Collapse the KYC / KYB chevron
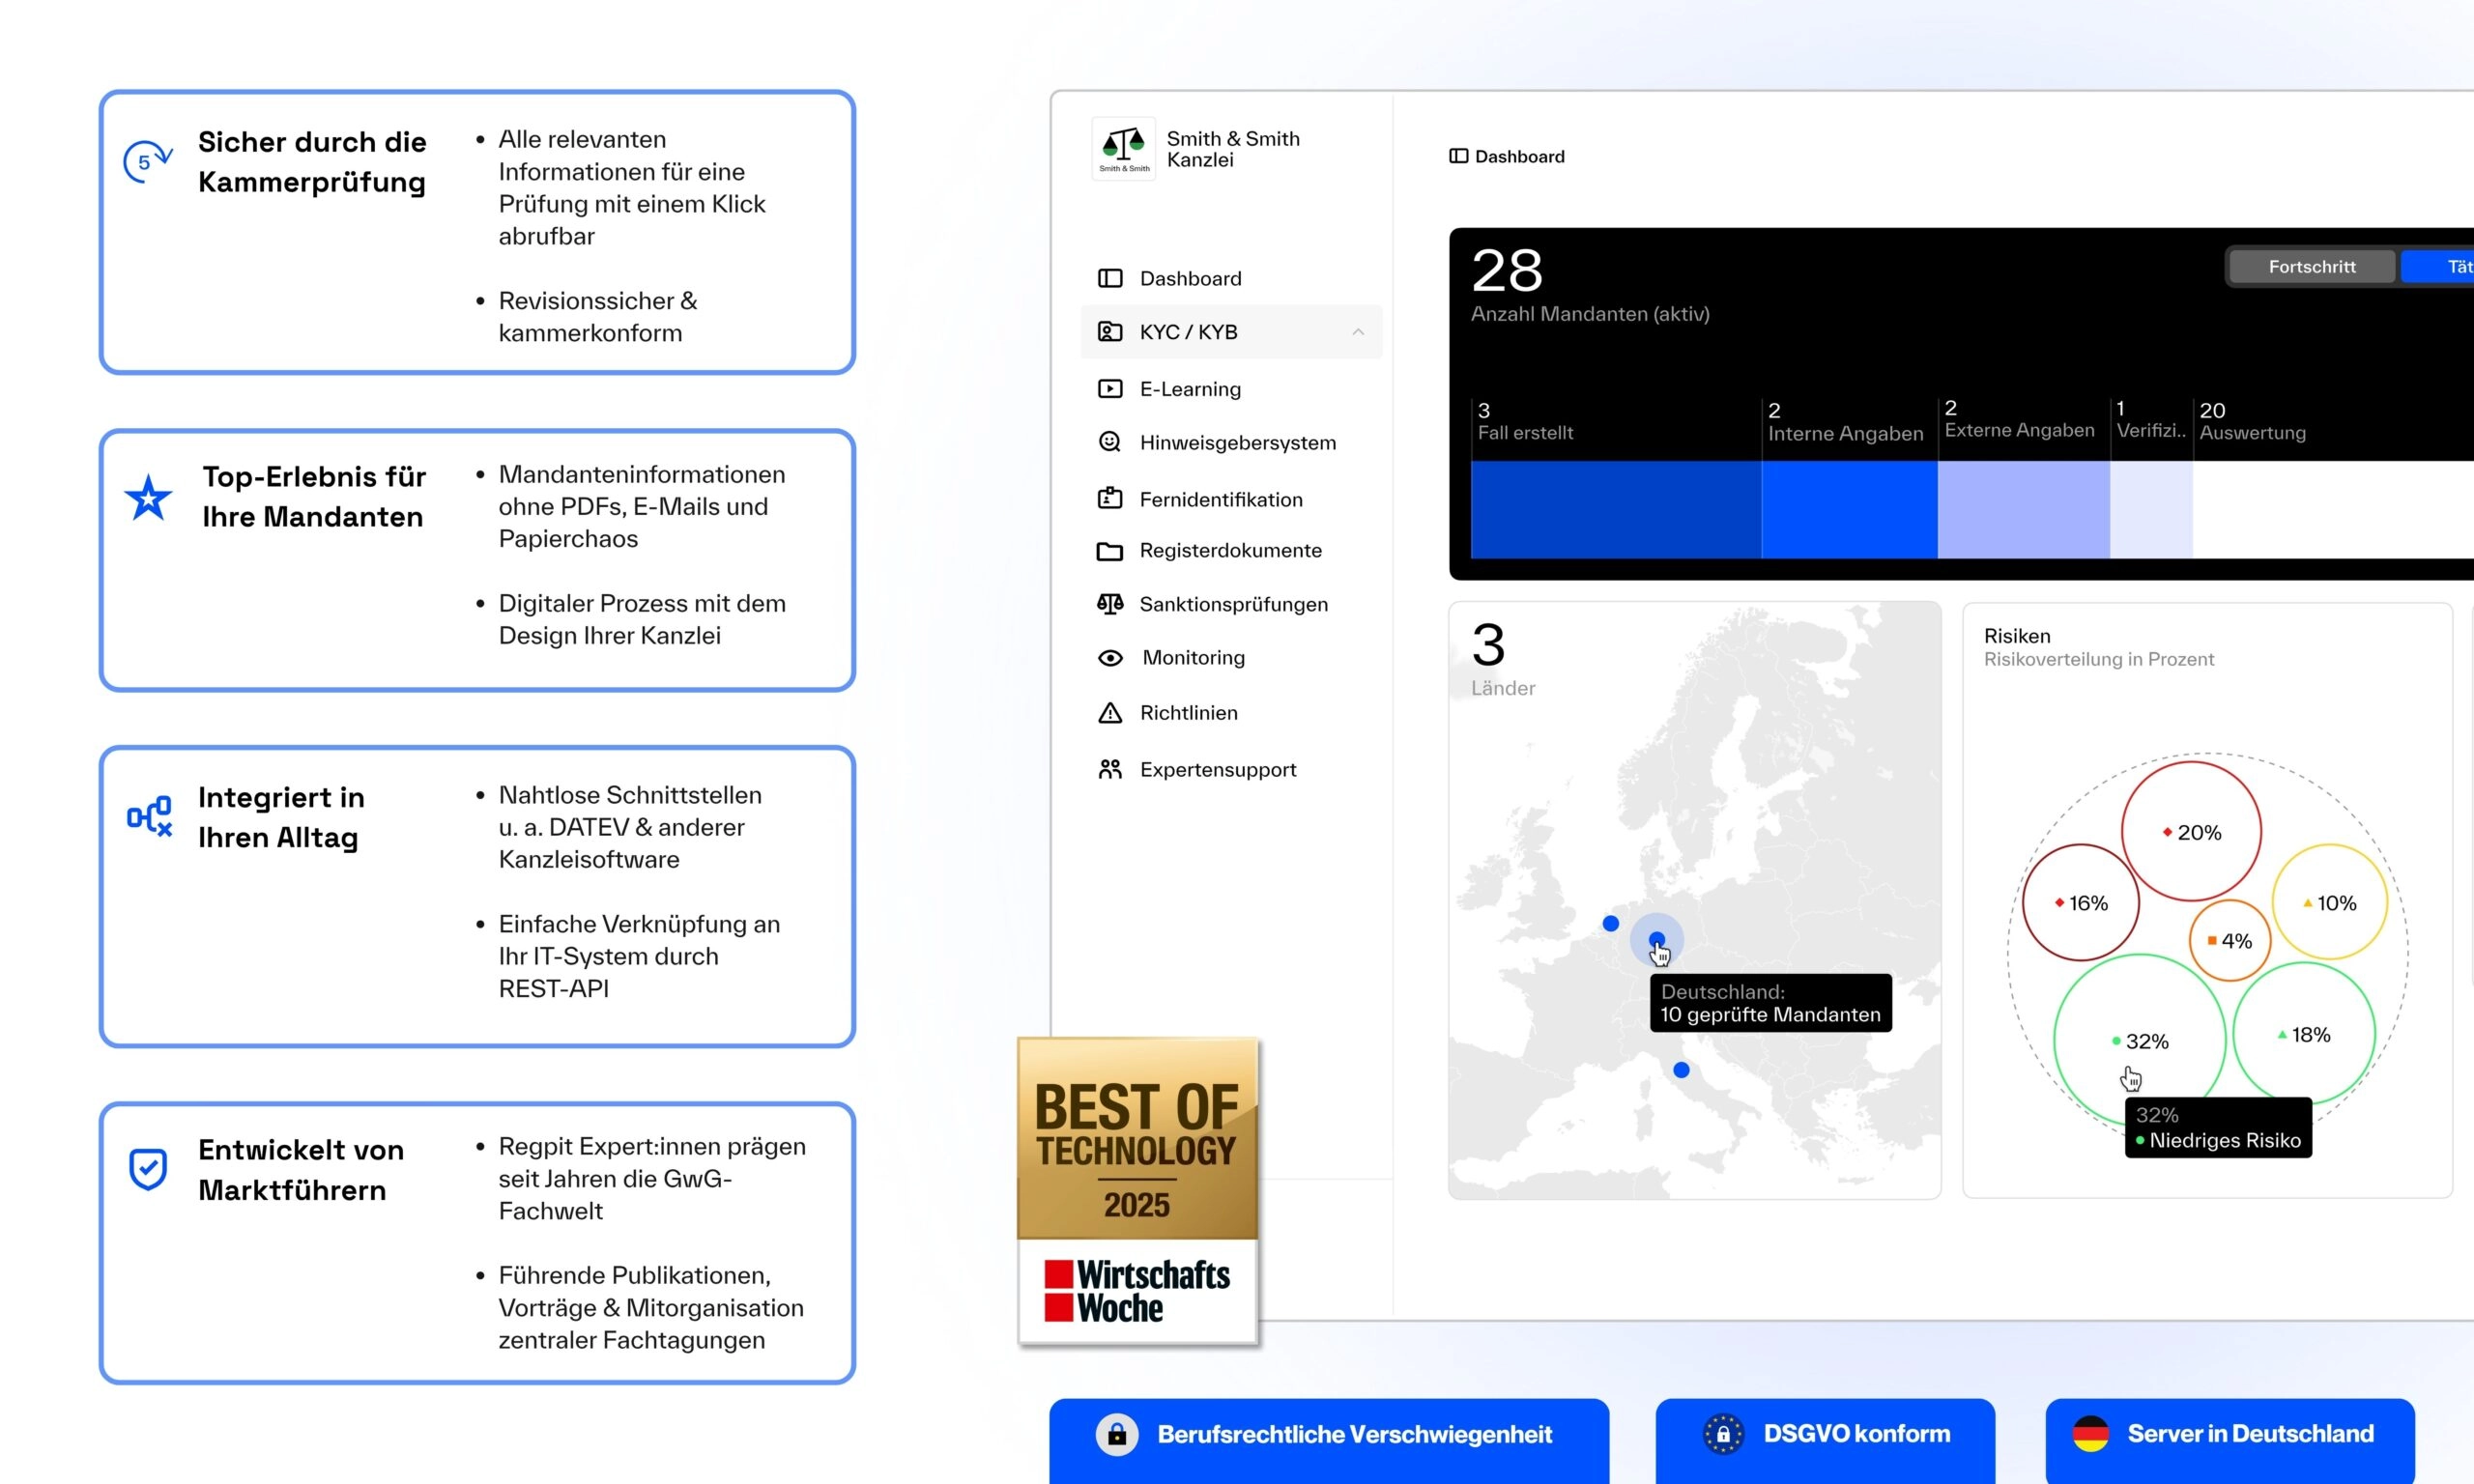2474x1484 pixels. click(x=1358, y=332)
